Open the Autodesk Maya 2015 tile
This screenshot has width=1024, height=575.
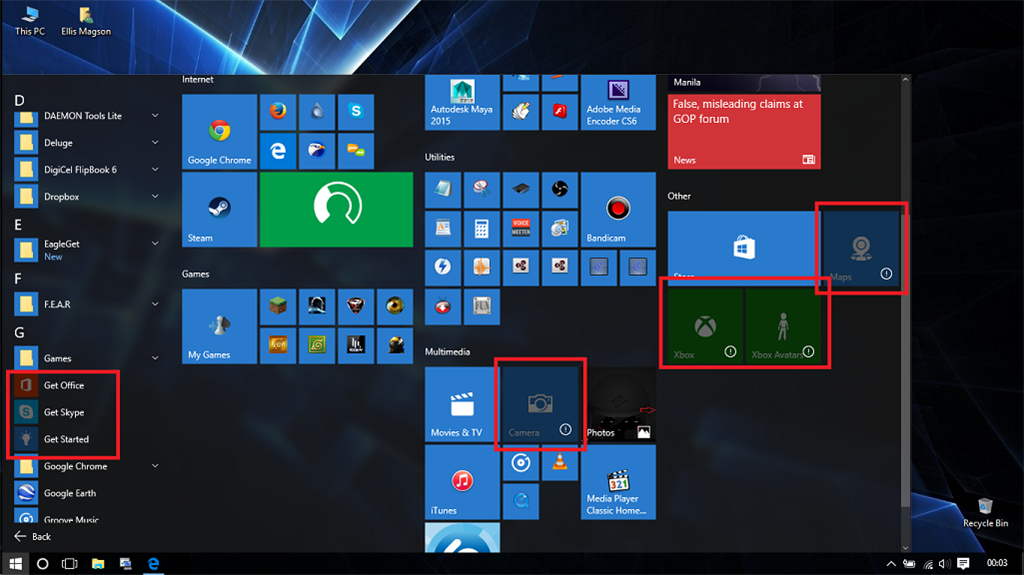pyautogui.click(x=462, y=103)
